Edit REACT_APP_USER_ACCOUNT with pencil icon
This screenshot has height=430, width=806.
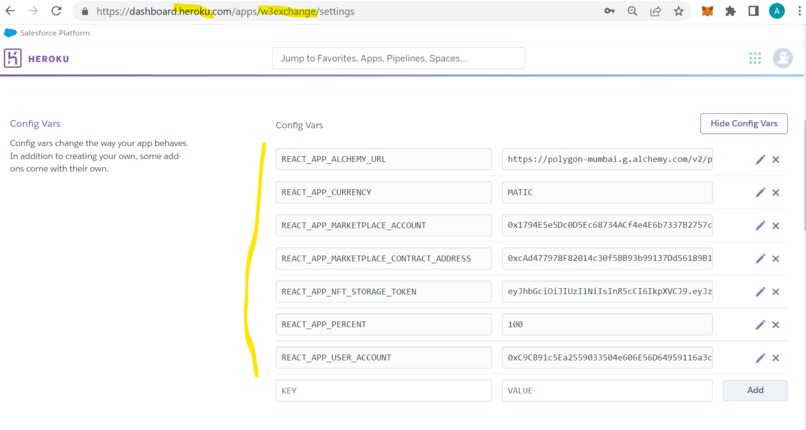tap(760, 358)
